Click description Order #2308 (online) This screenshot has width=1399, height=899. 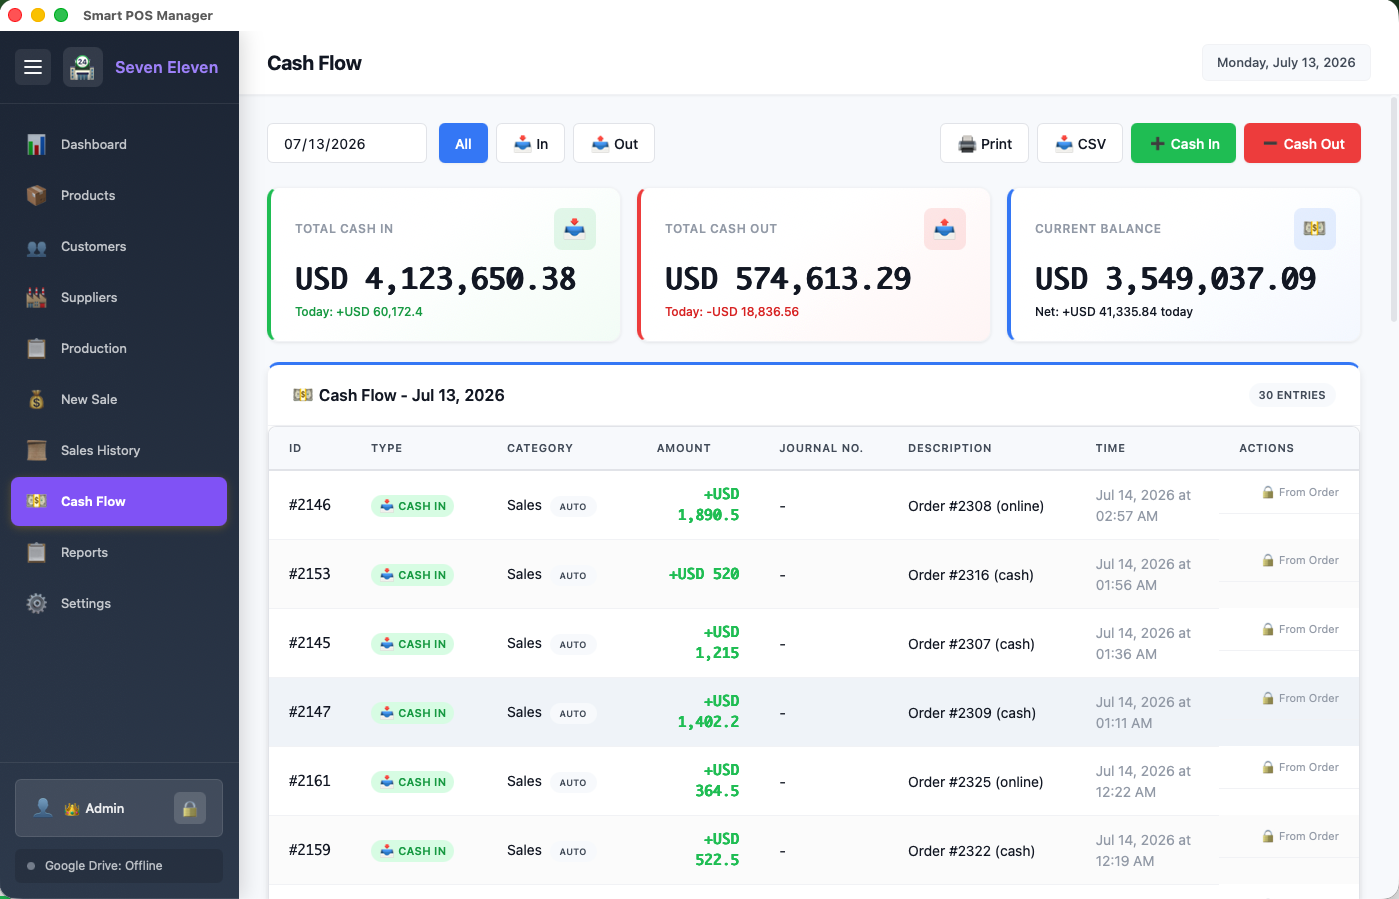pyautogui.click(x=976, y=506)
